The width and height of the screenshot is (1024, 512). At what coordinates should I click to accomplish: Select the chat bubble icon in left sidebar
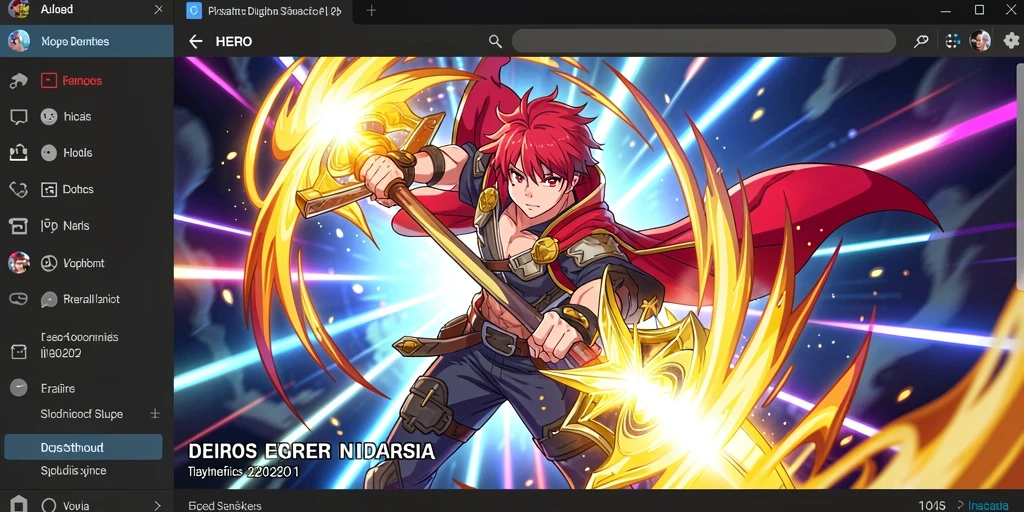pyautogui.click(x=19, y=117)
